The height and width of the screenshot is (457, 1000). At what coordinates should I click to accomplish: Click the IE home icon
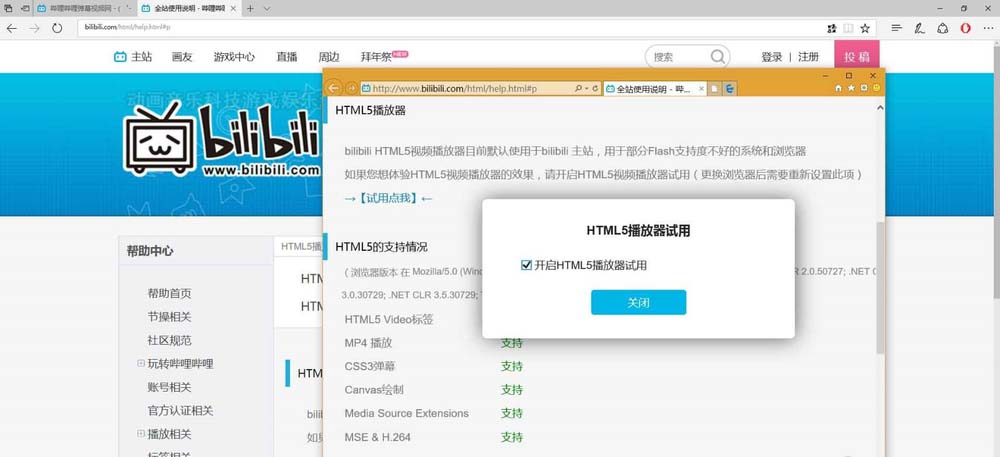point(839,88)
